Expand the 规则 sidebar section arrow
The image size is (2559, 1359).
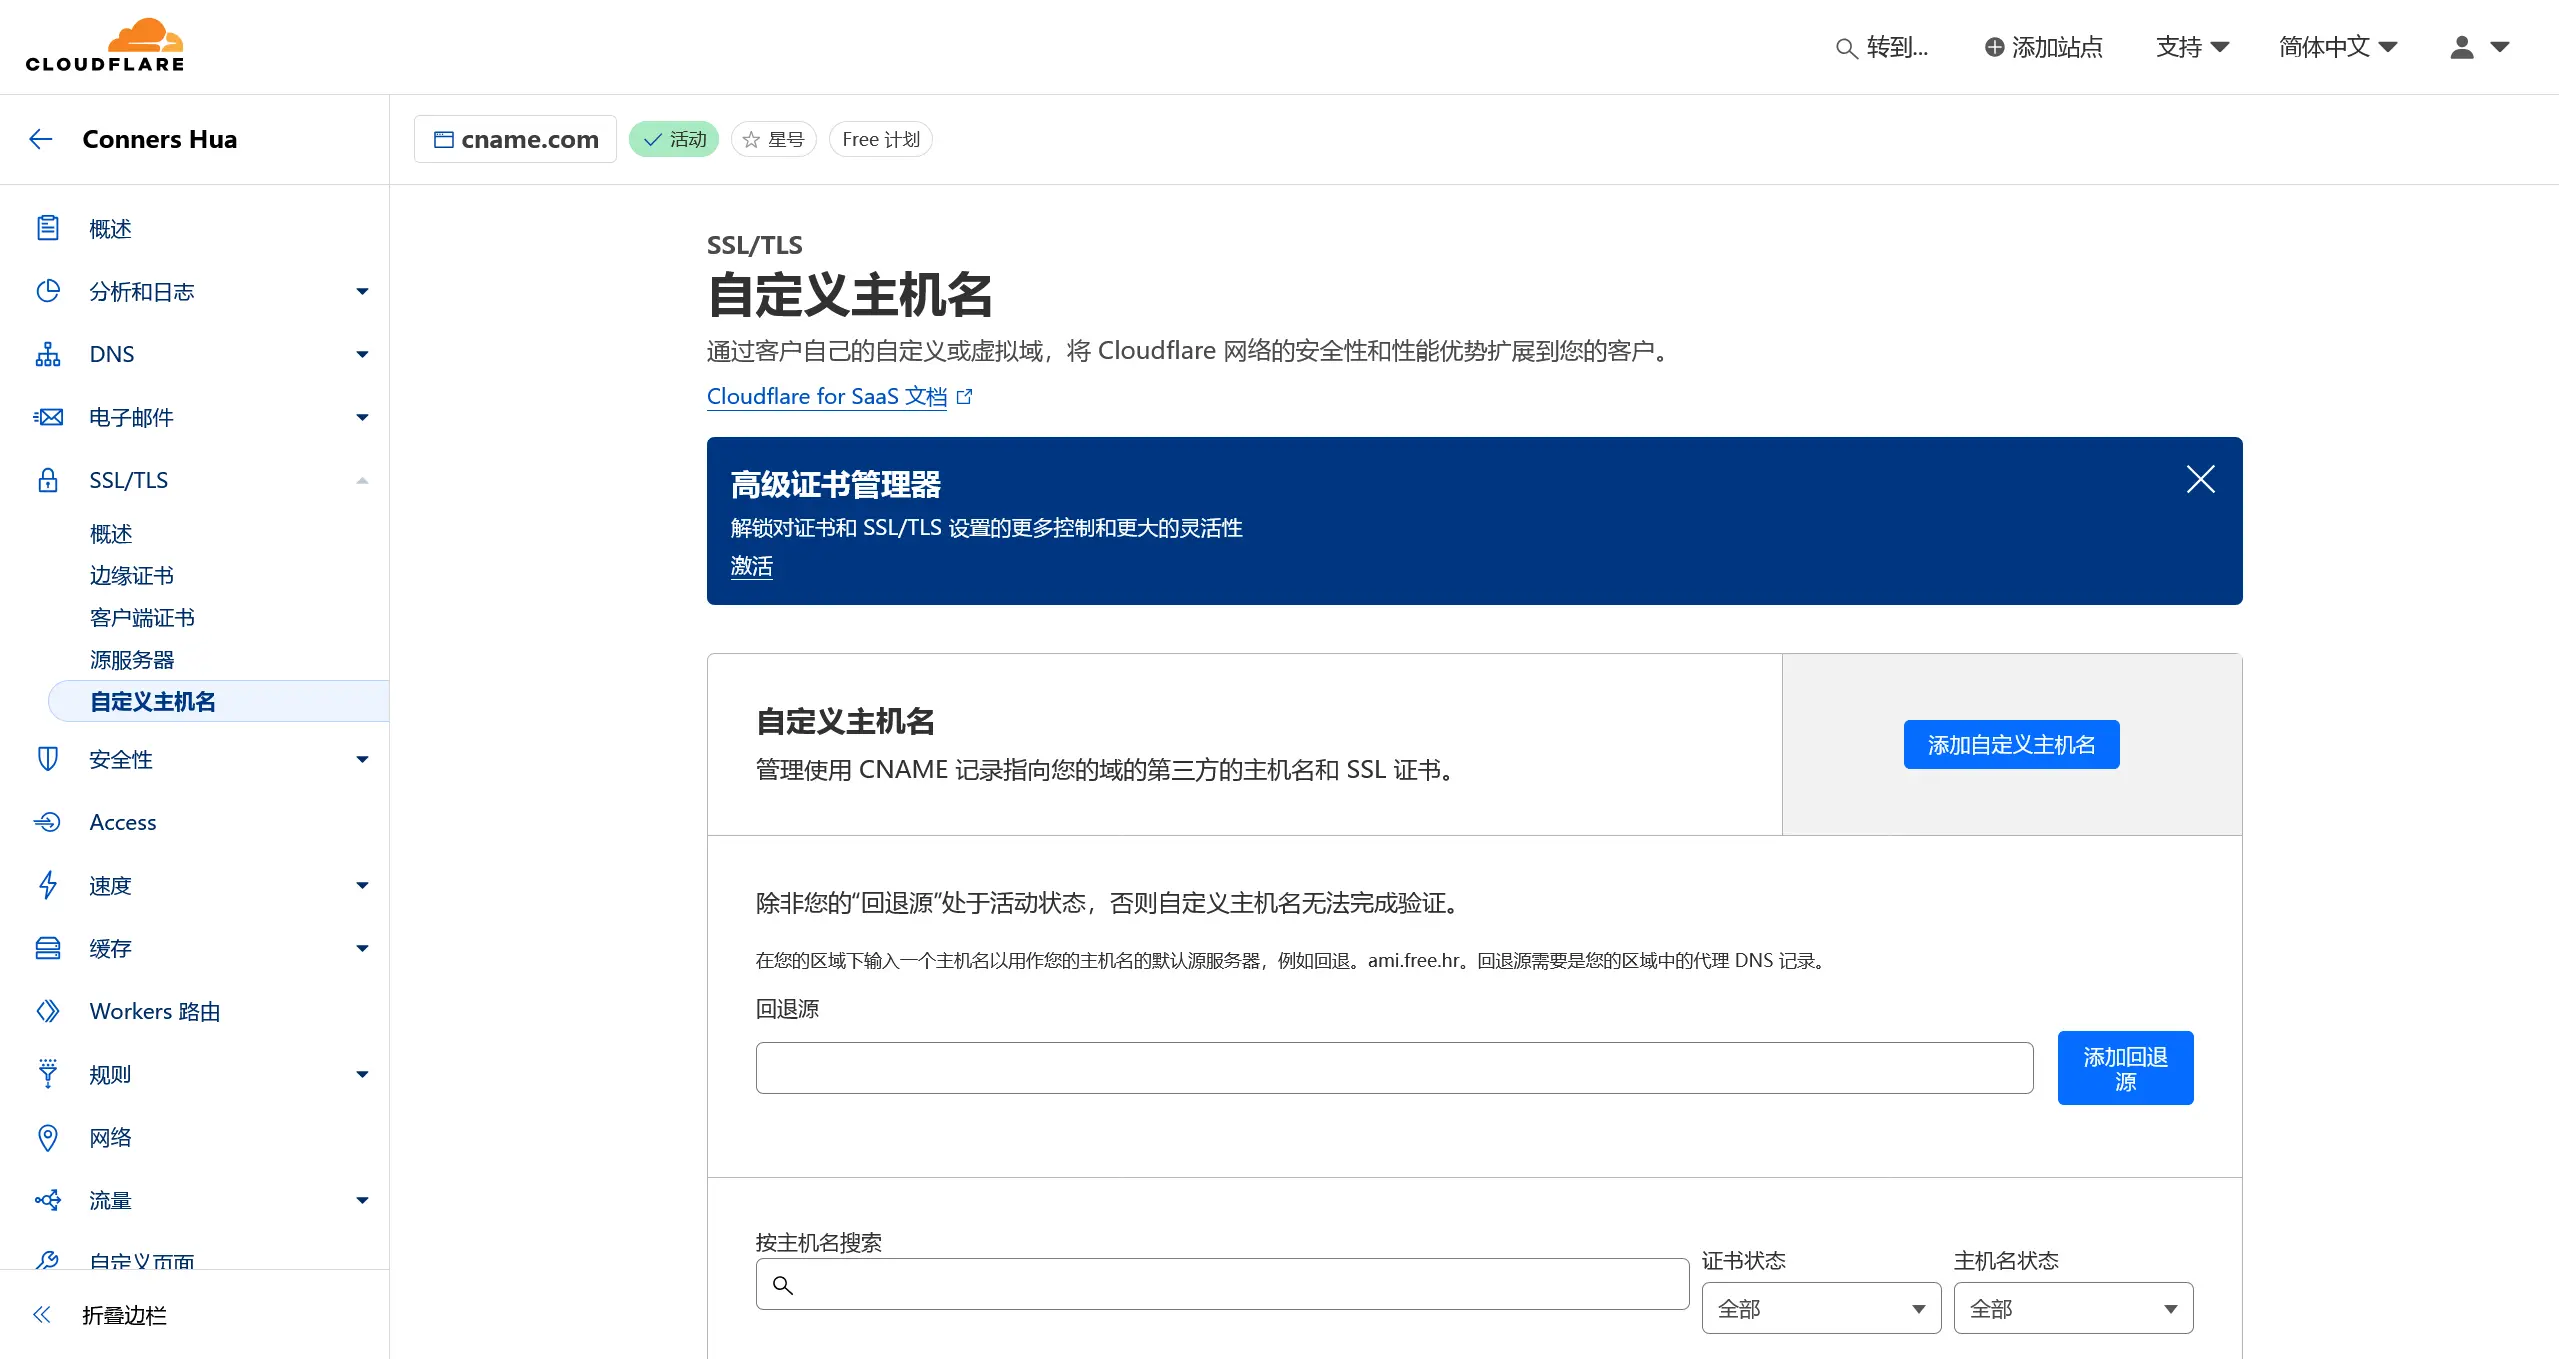coord(362,1074)
